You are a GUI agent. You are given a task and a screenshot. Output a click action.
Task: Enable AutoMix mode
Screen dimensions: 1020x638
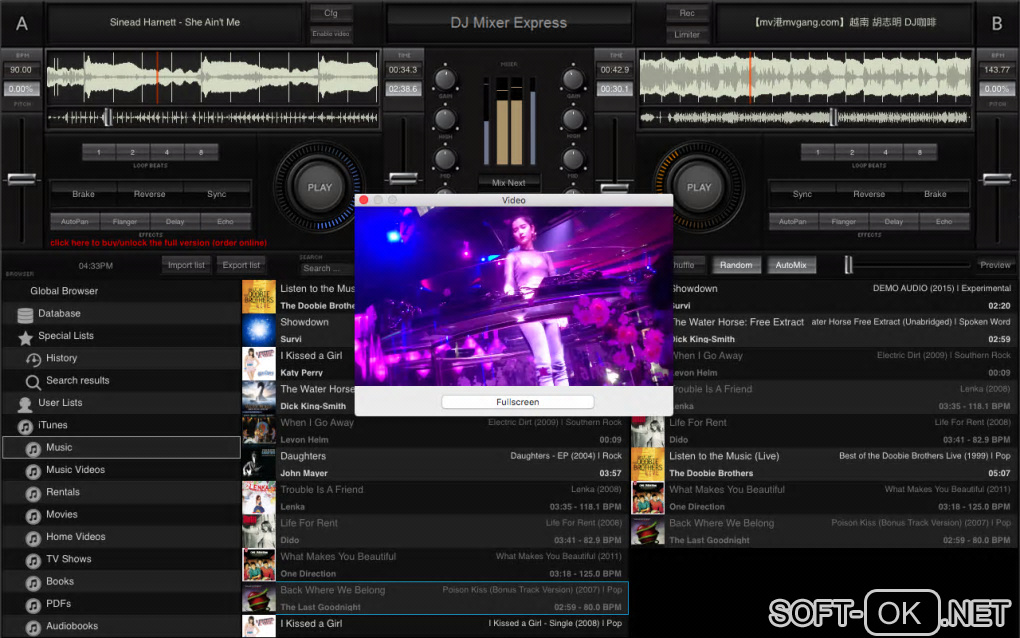click(x=791, y=265)
